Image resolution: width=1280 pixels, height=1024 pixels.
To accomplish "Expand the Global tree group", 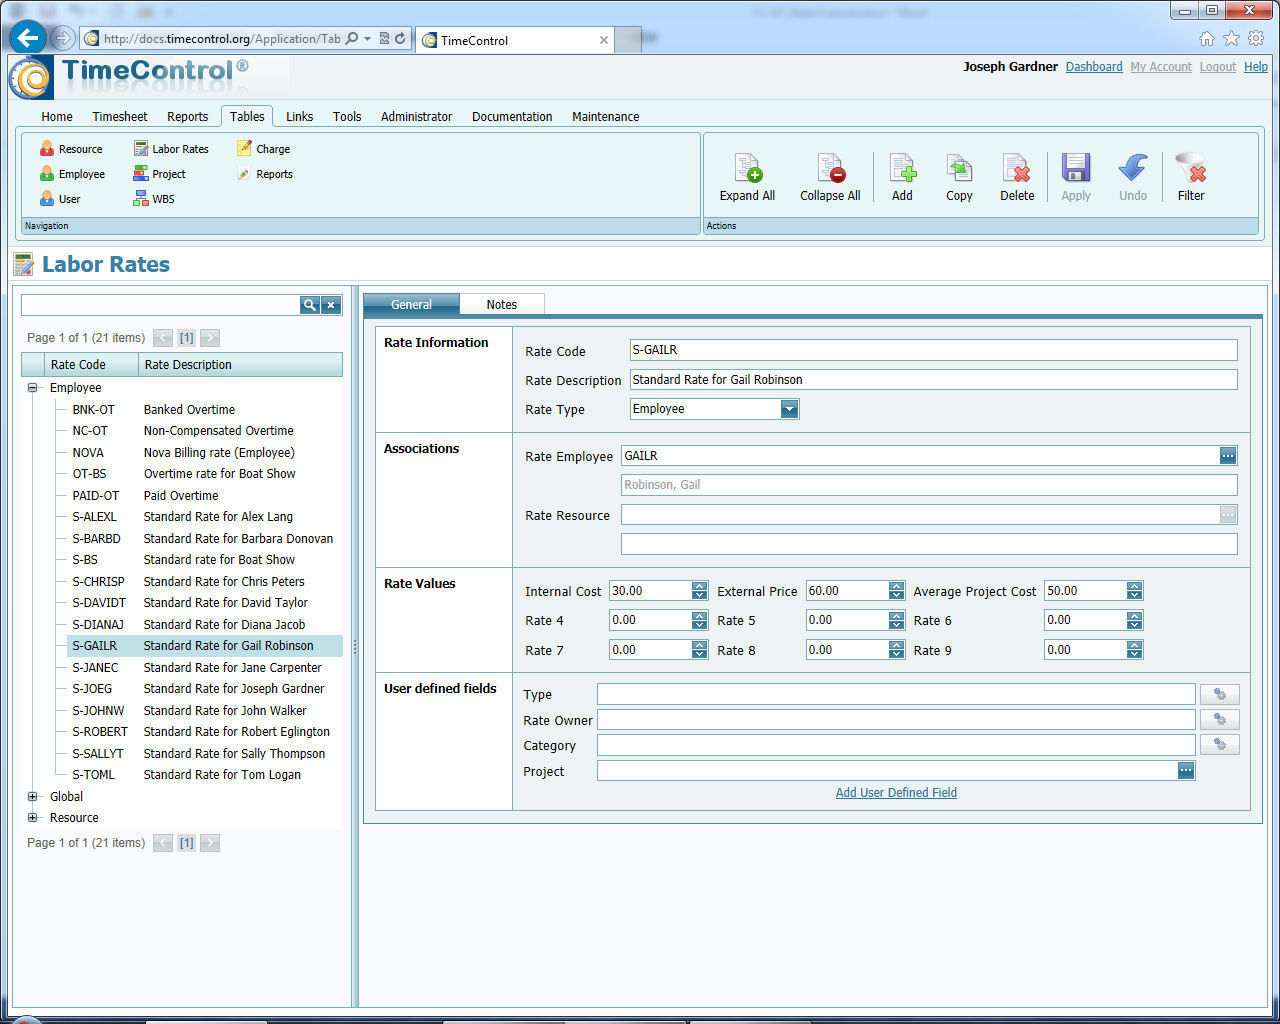I will pyautogui.click(x=32, y=797).
